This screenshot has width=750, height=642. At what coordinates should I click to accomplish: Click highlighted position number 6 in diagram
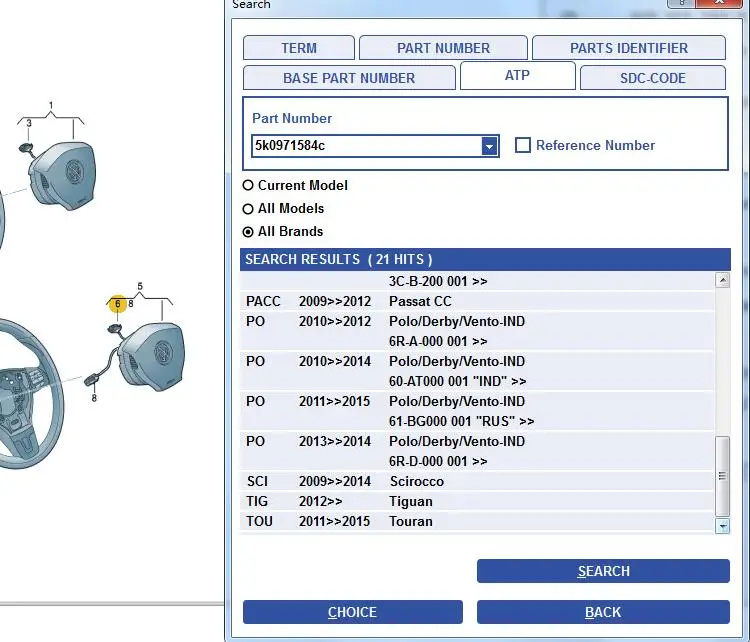pos(118,304)
